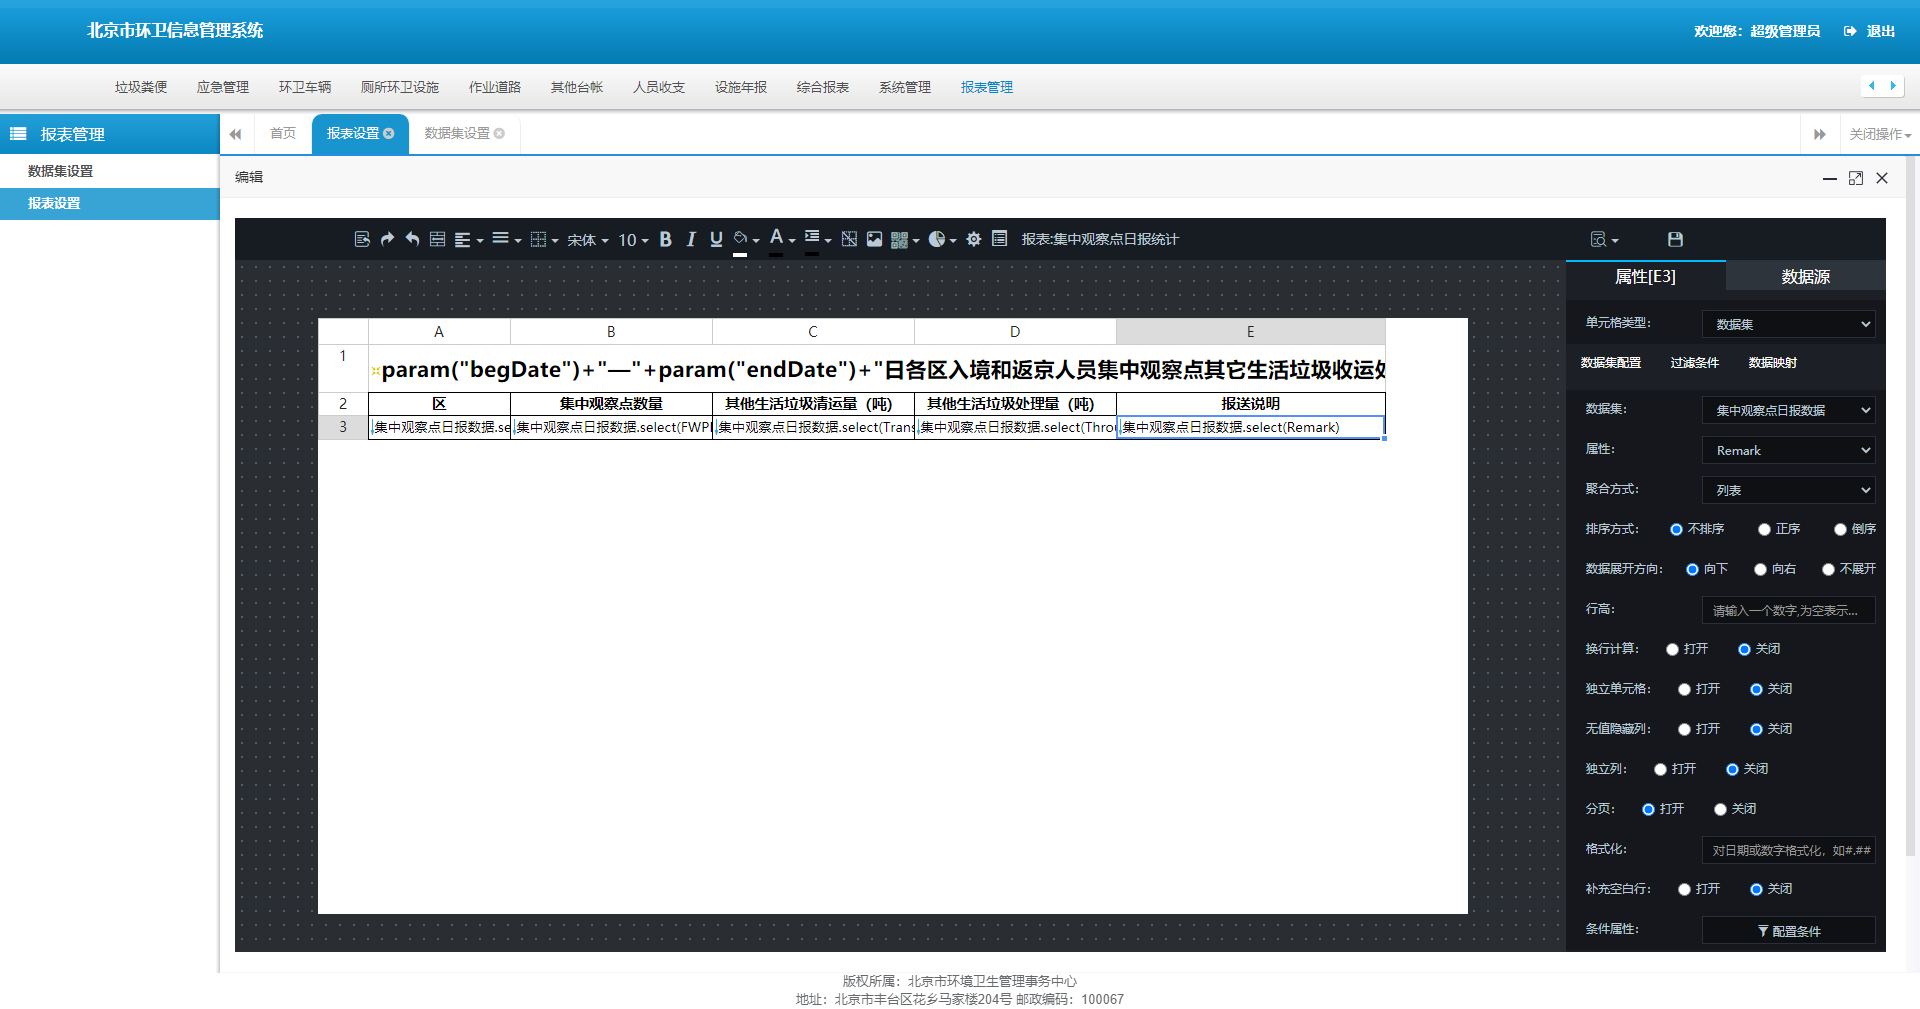Set 分页 to 关闭
Viewport: 1920px width, 1009px height.
[x=1720, y=809]
